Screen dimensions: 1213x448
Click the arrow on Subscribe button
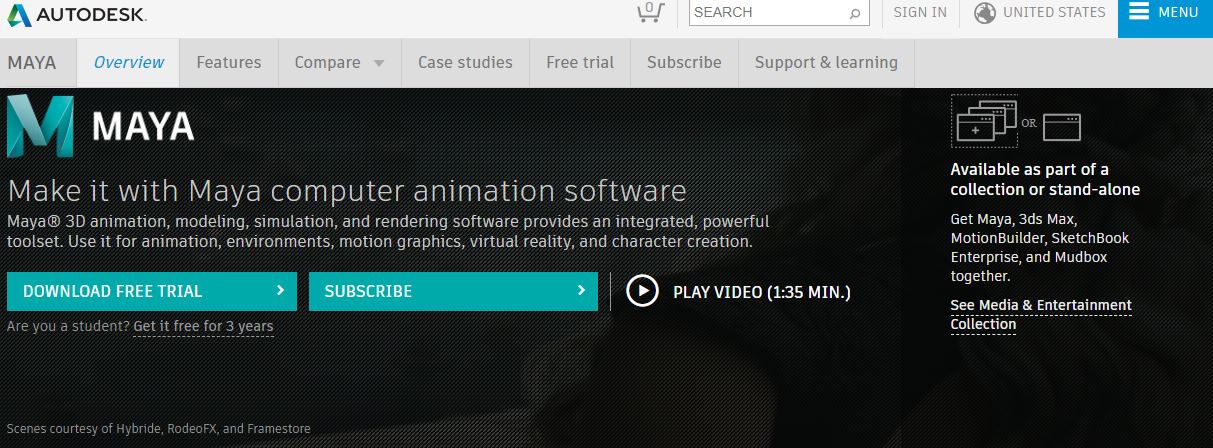(x=581, y=291)
